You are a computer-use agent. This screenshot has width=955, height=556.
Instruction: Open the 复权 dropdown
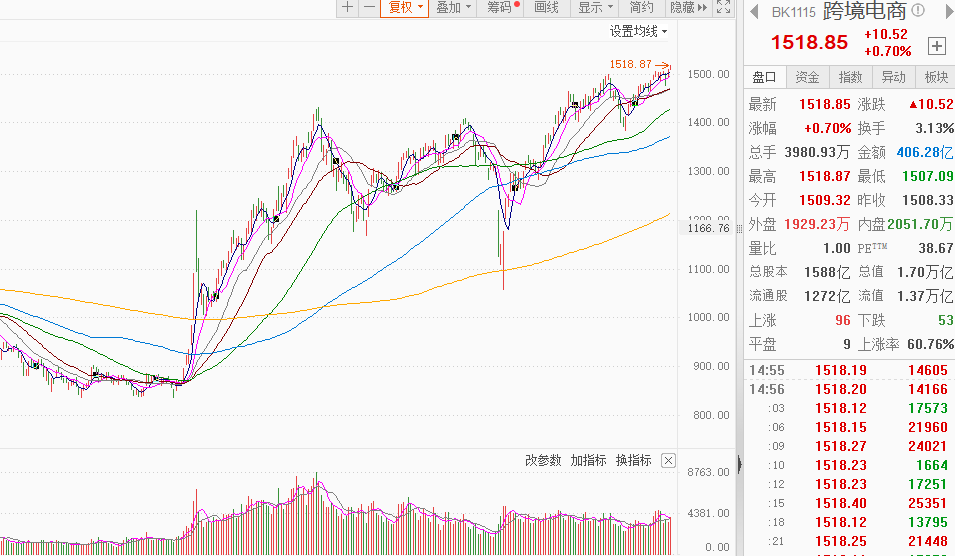coord(405,7)
